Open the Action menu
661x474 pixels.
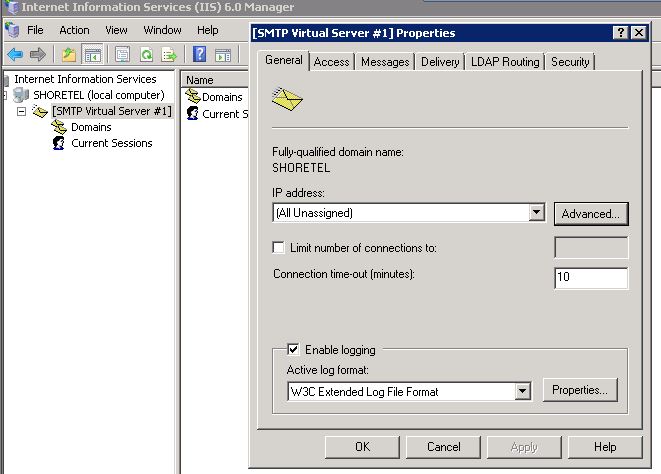[74, 30]
